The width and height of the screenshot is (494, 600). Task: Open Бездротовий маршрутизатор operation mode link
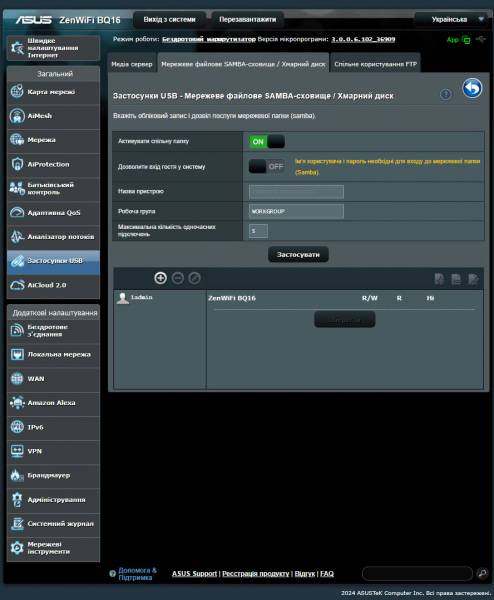[209, 39]
